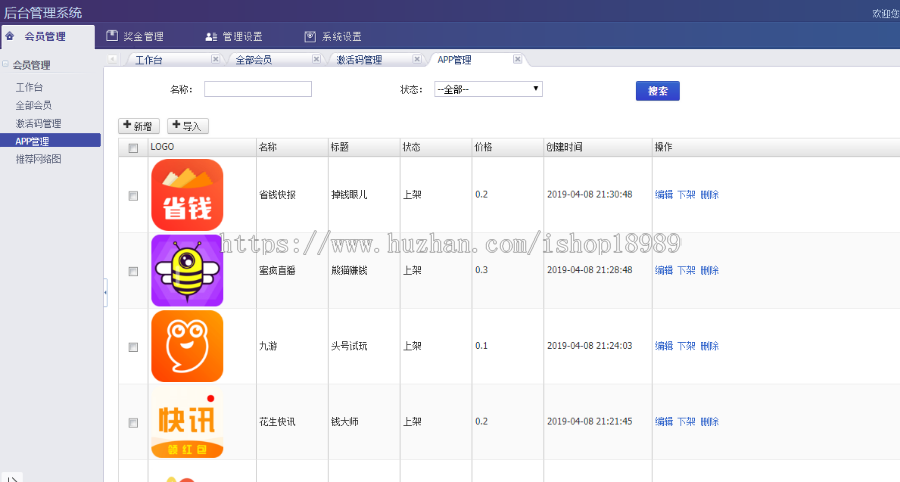Image resolution: width=900 pixels, height=482 pixels.
Task: Click the orange 九游 app logo
Action: coord(186,346)
